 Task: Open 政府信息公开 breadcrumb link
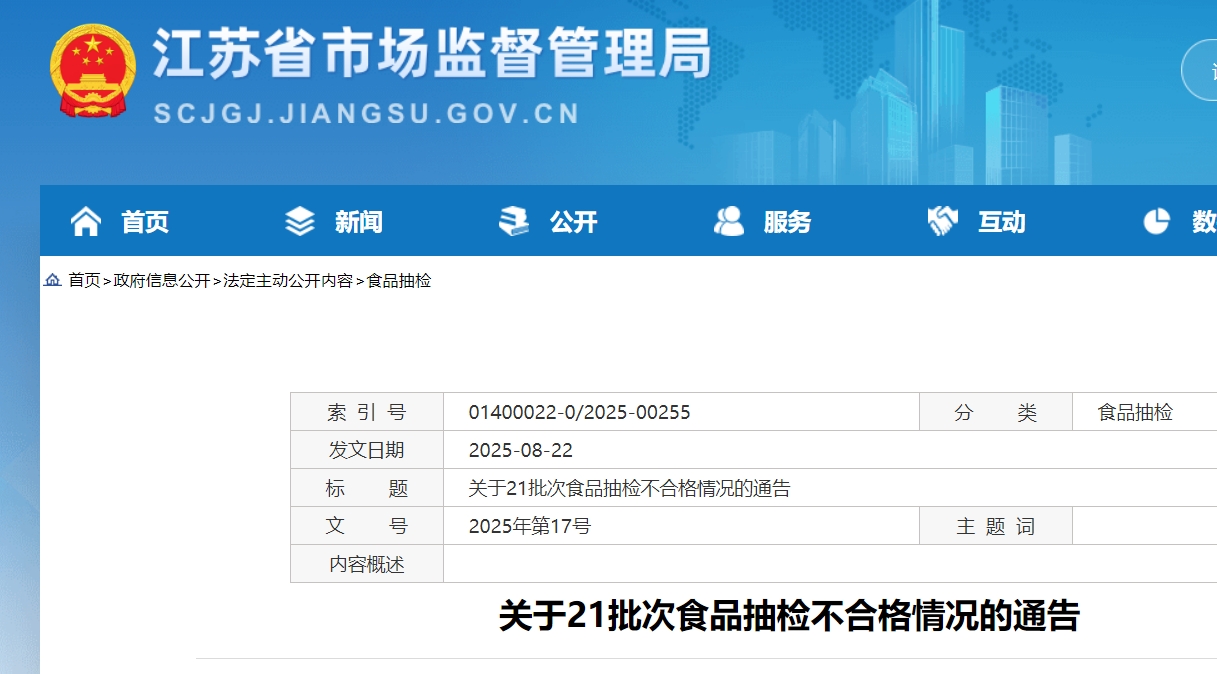pos(162,281)
